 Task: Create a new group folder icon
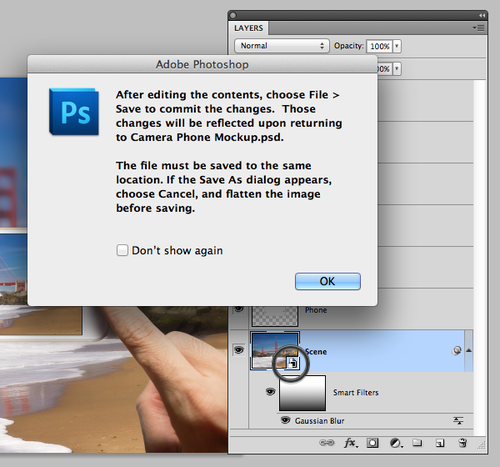pyautogui.click(x=417, y=443)
